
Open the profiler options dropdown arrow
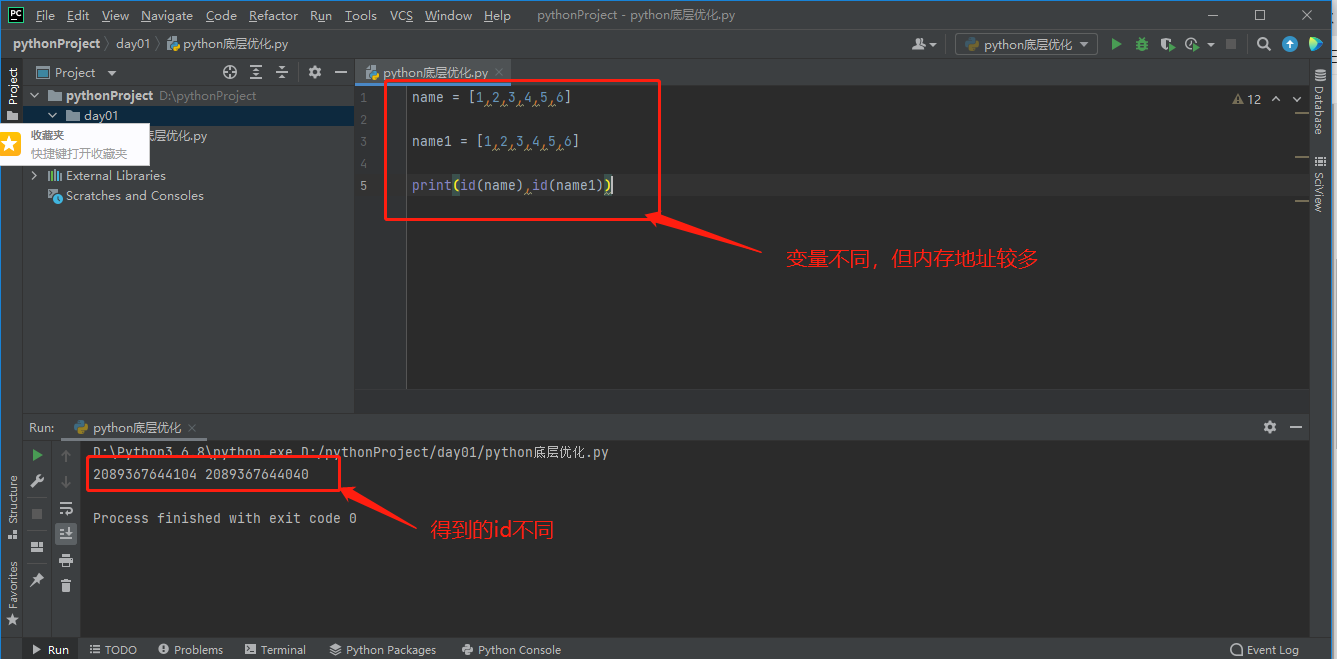pyautogui.click(x=1210, y=45)
